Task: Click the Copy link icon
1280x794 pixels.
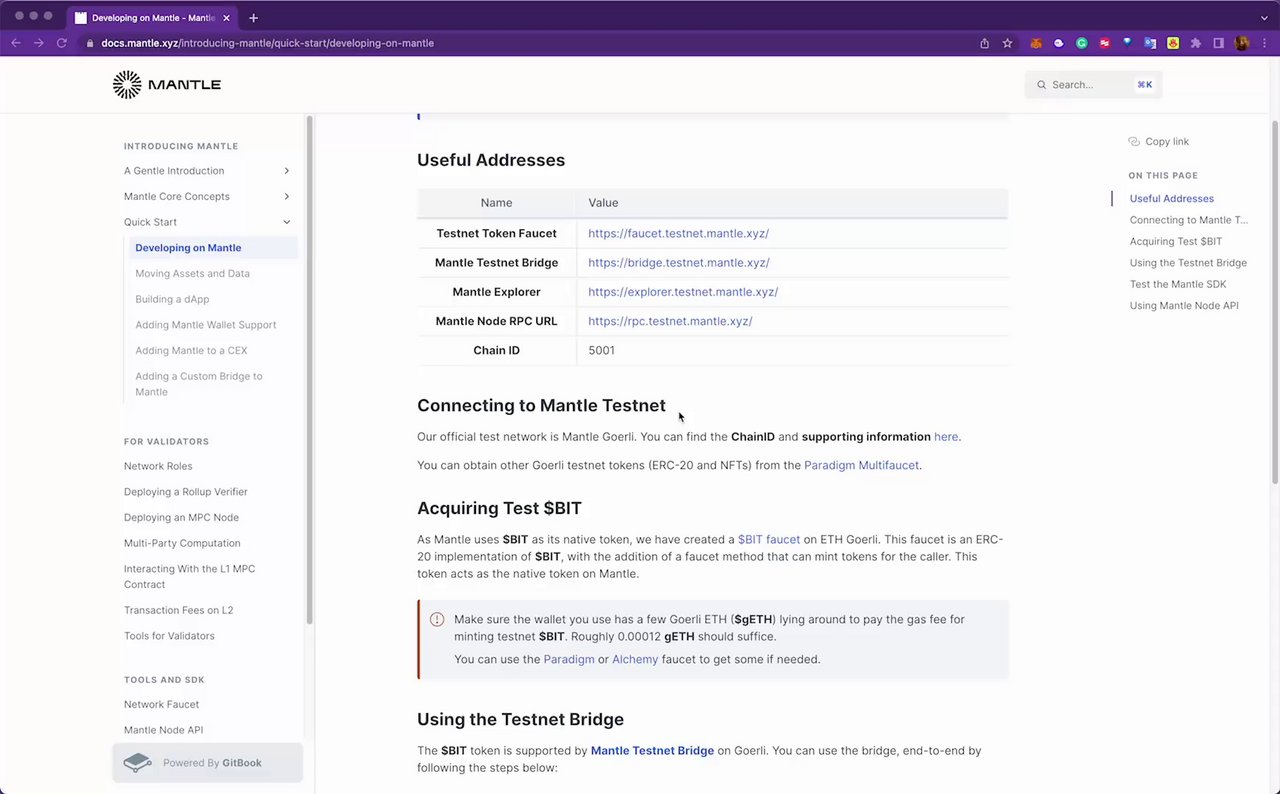Action: click(1134, 142)
